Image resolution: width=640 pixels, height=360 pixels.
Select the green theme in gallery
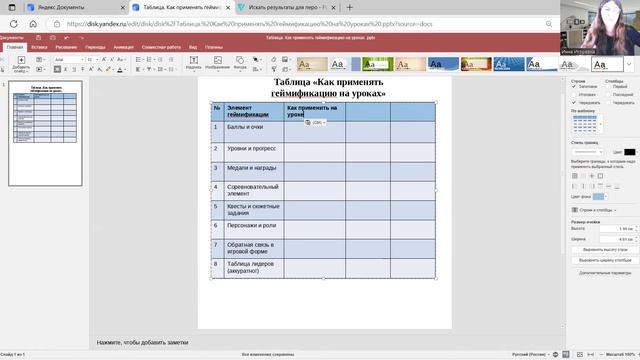(x=378, y=64)
